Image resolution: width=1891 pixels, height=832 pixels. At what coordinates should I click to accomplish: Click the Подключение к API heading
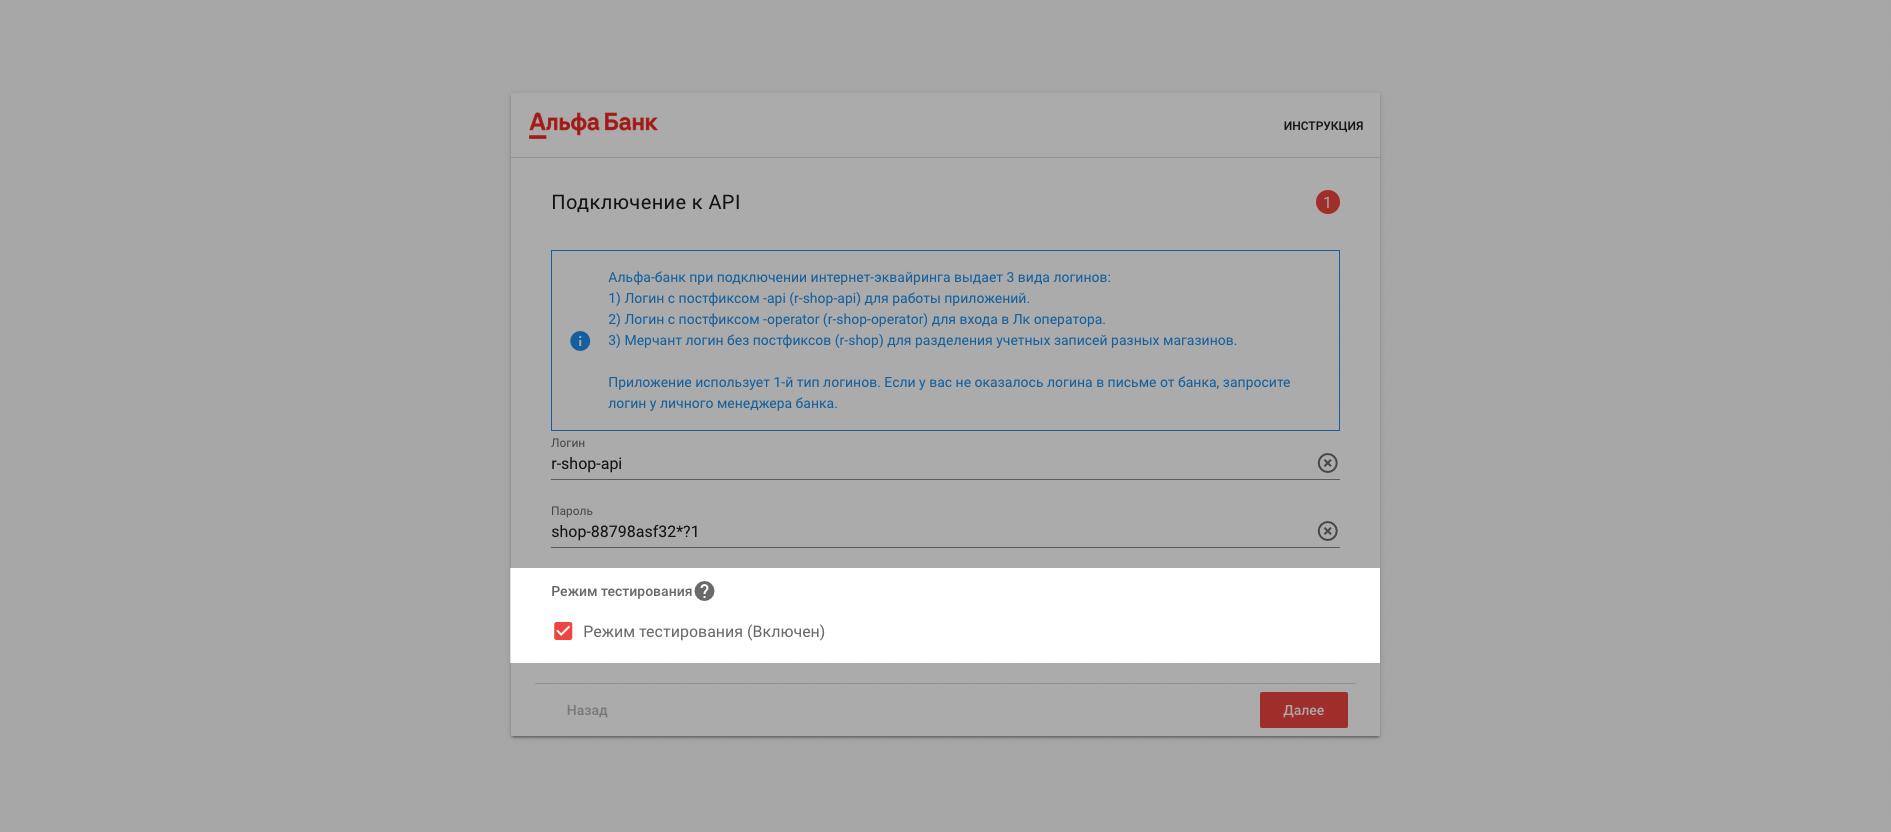click(646, 202)
